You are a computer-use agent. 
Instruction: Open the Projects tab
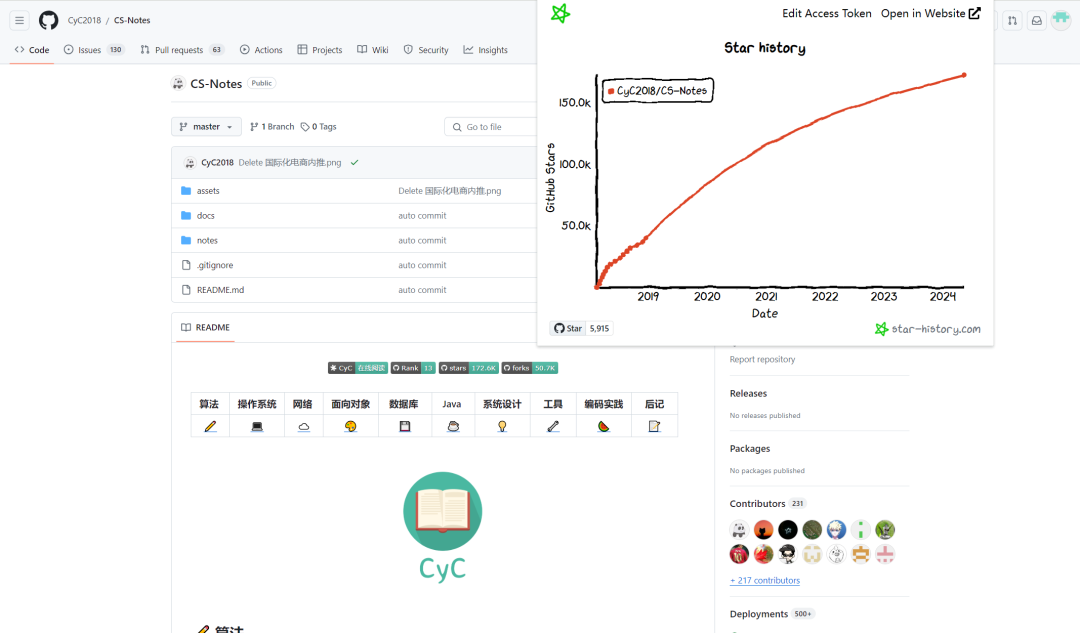(x=320, y=50)
